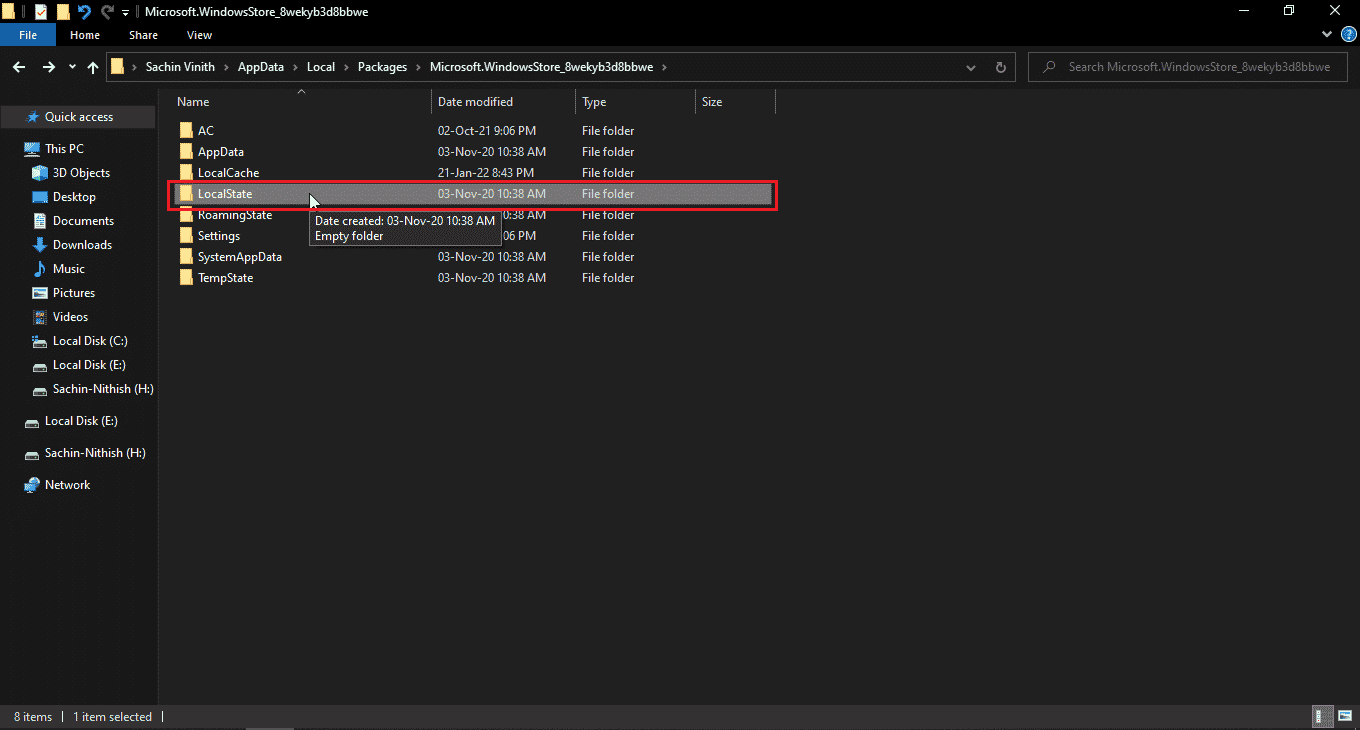The image size is (1360, 730).
Task: Select the LocalState folder
Action: point(472,194)
